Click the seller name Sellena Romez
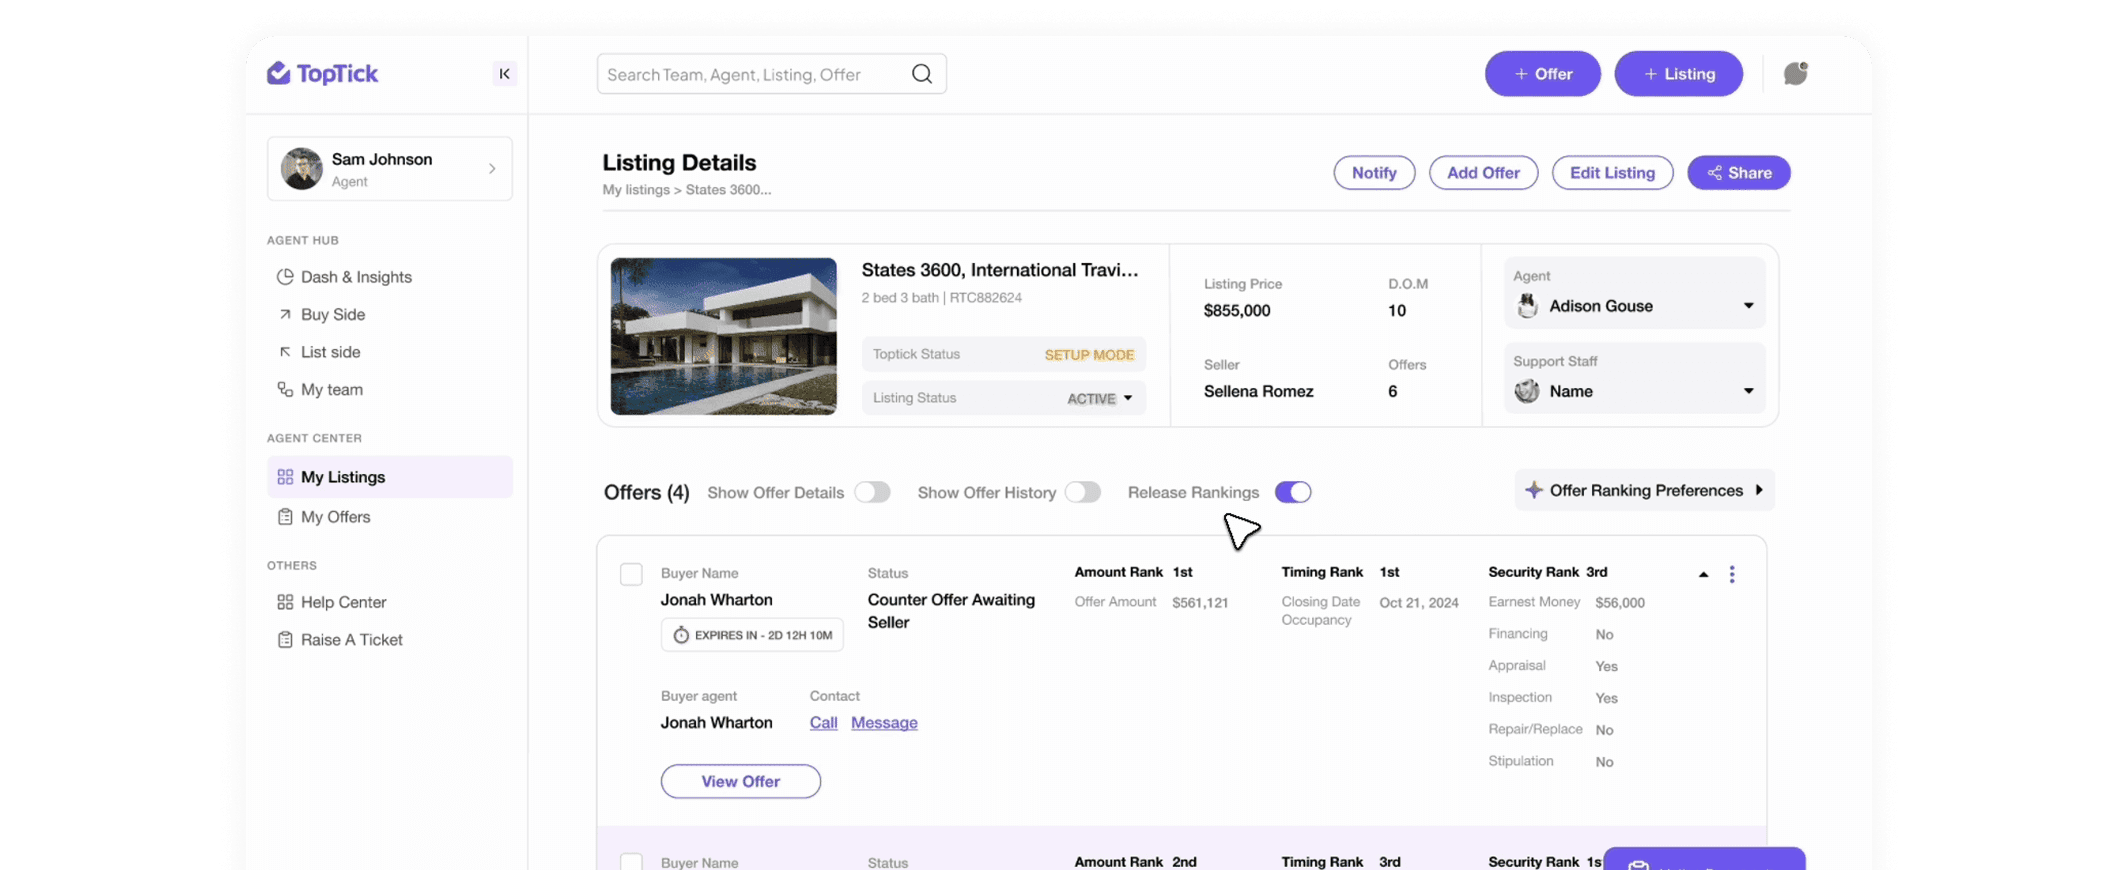The image size is (2115, 870). pyautogui.click(x=1258, y=391)
